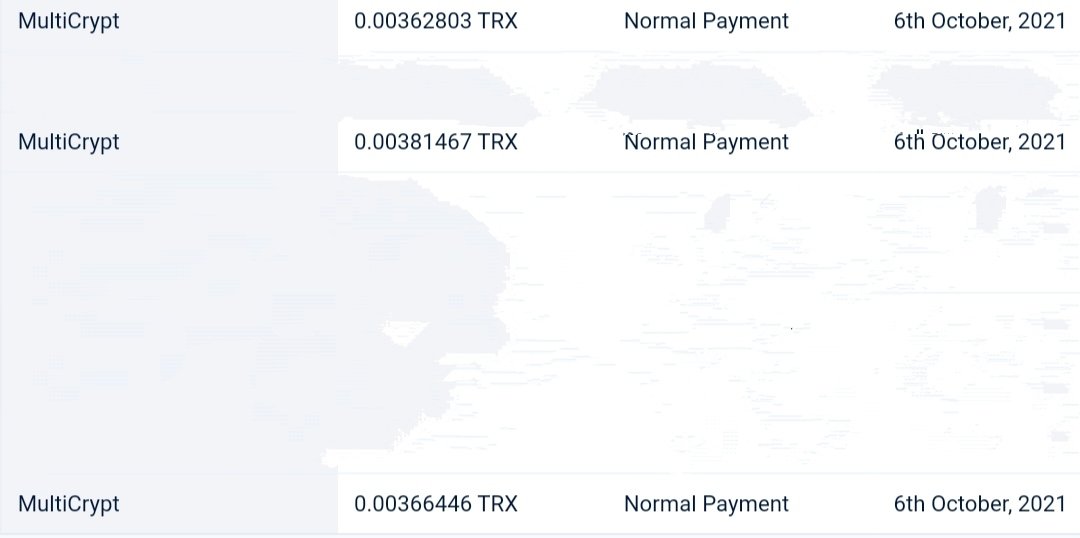Click the large erased area above the 0.00366446 row

pyautogui.click(x=540, y=322)
